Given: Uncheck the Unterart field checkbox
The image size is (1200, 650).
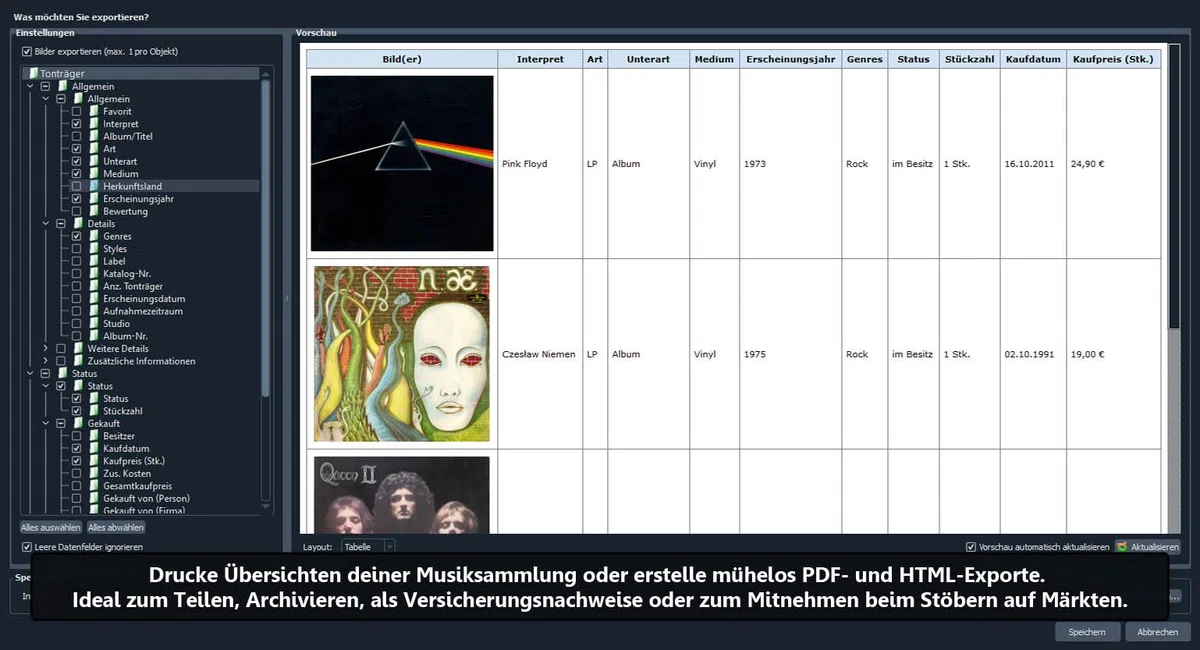Looking at the screenshot, I should (x=77, y=161).
